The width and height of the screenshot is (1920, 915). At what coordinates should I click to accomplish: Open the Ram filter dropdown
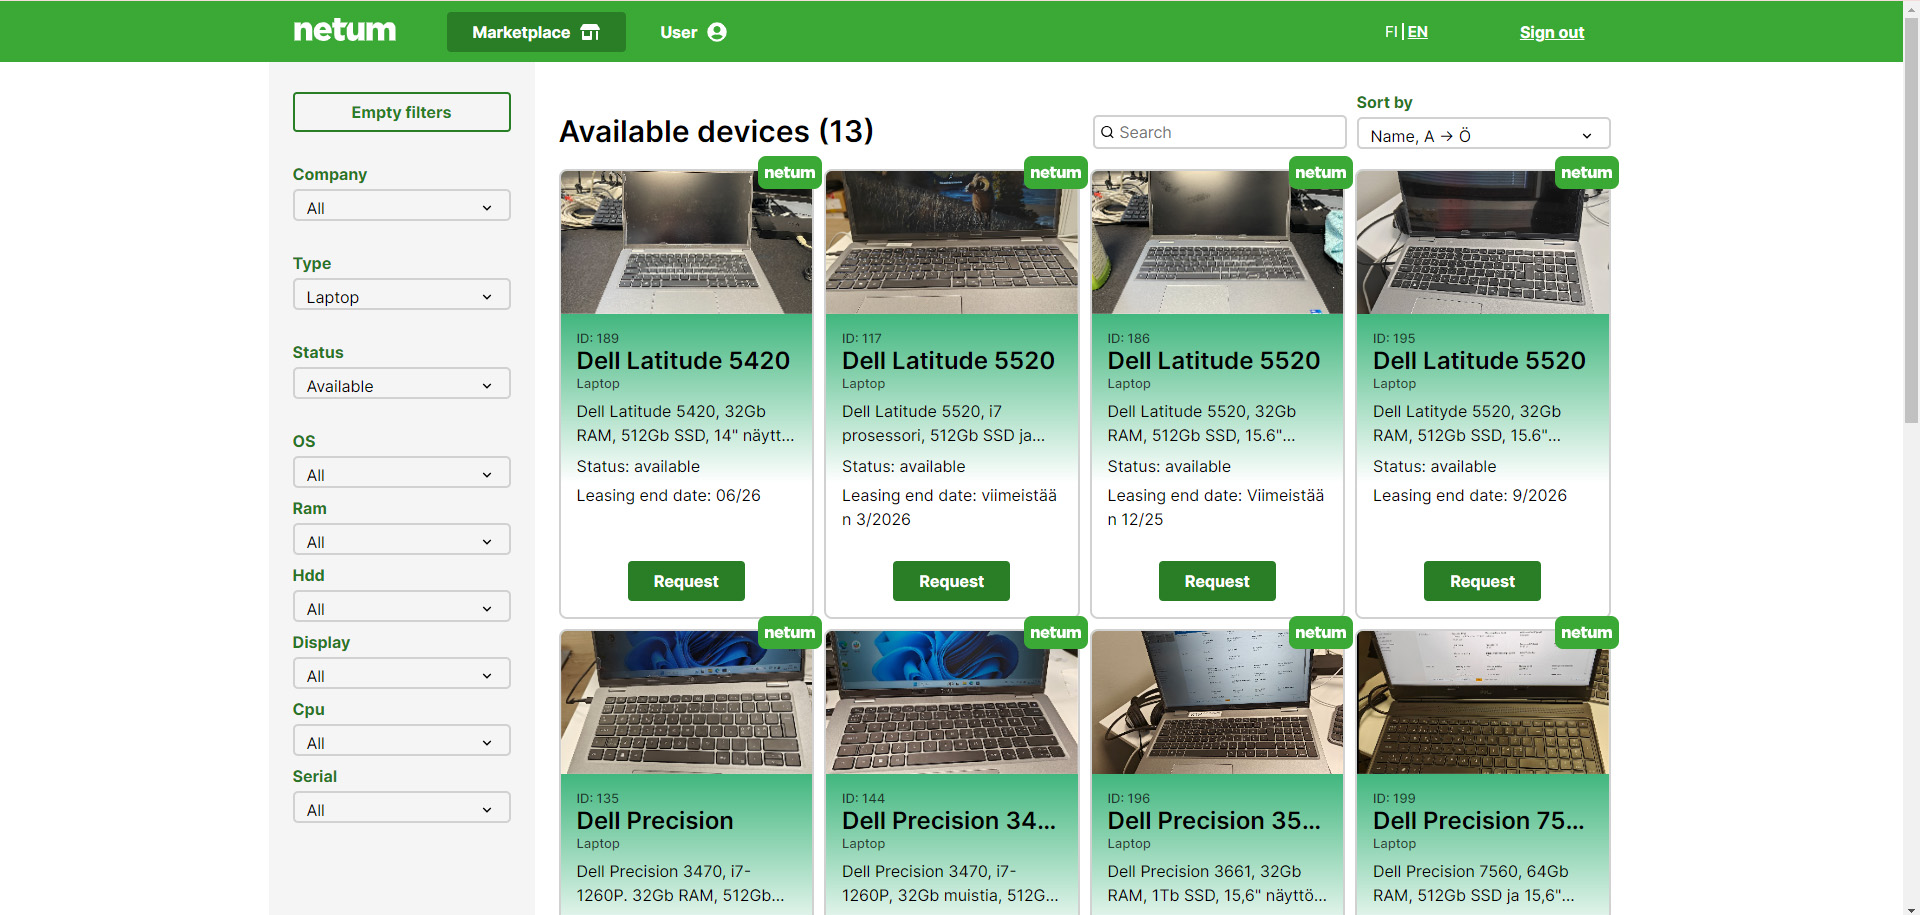pos(401,541)
